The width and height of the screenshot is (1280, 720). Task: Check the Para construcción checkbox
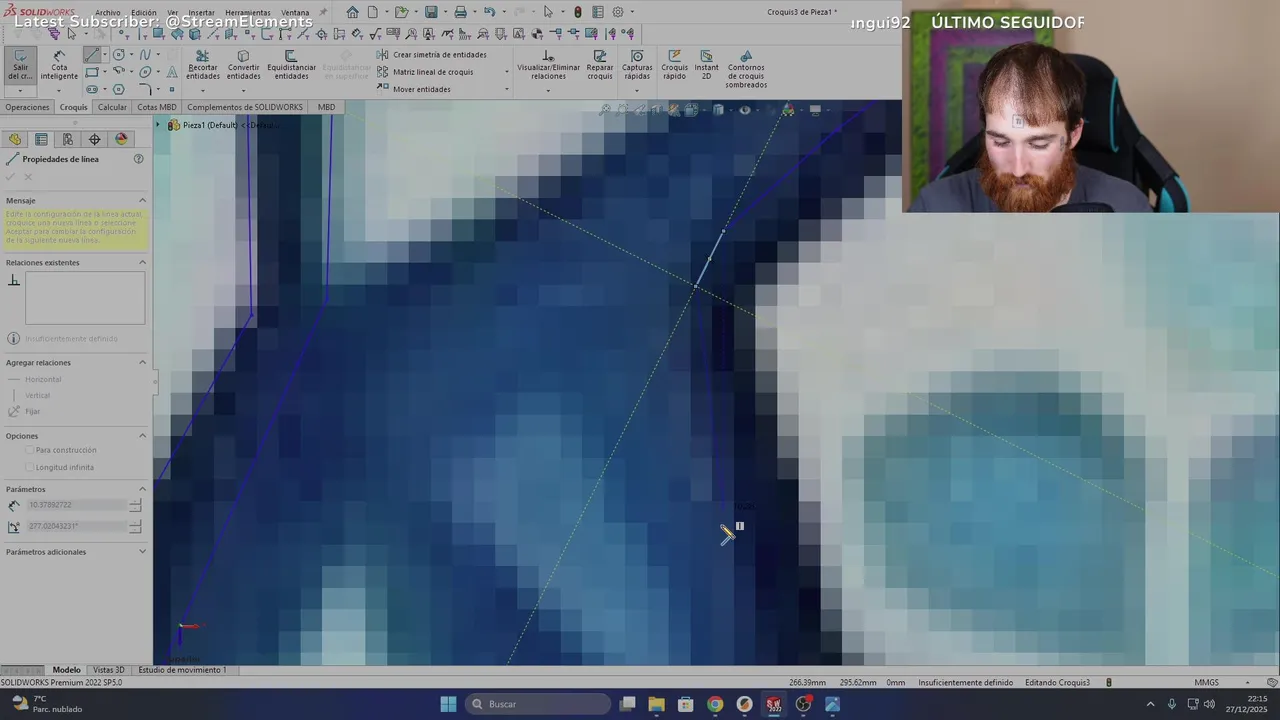tap(28, 450)
